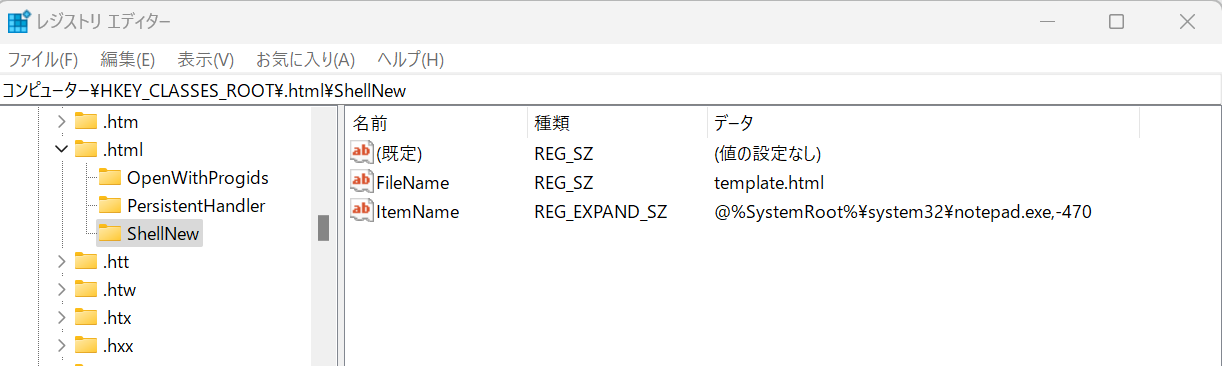The image size is (1222, 366).
Task: Click the .html folder icon
Action: click(x=86, y=150)
